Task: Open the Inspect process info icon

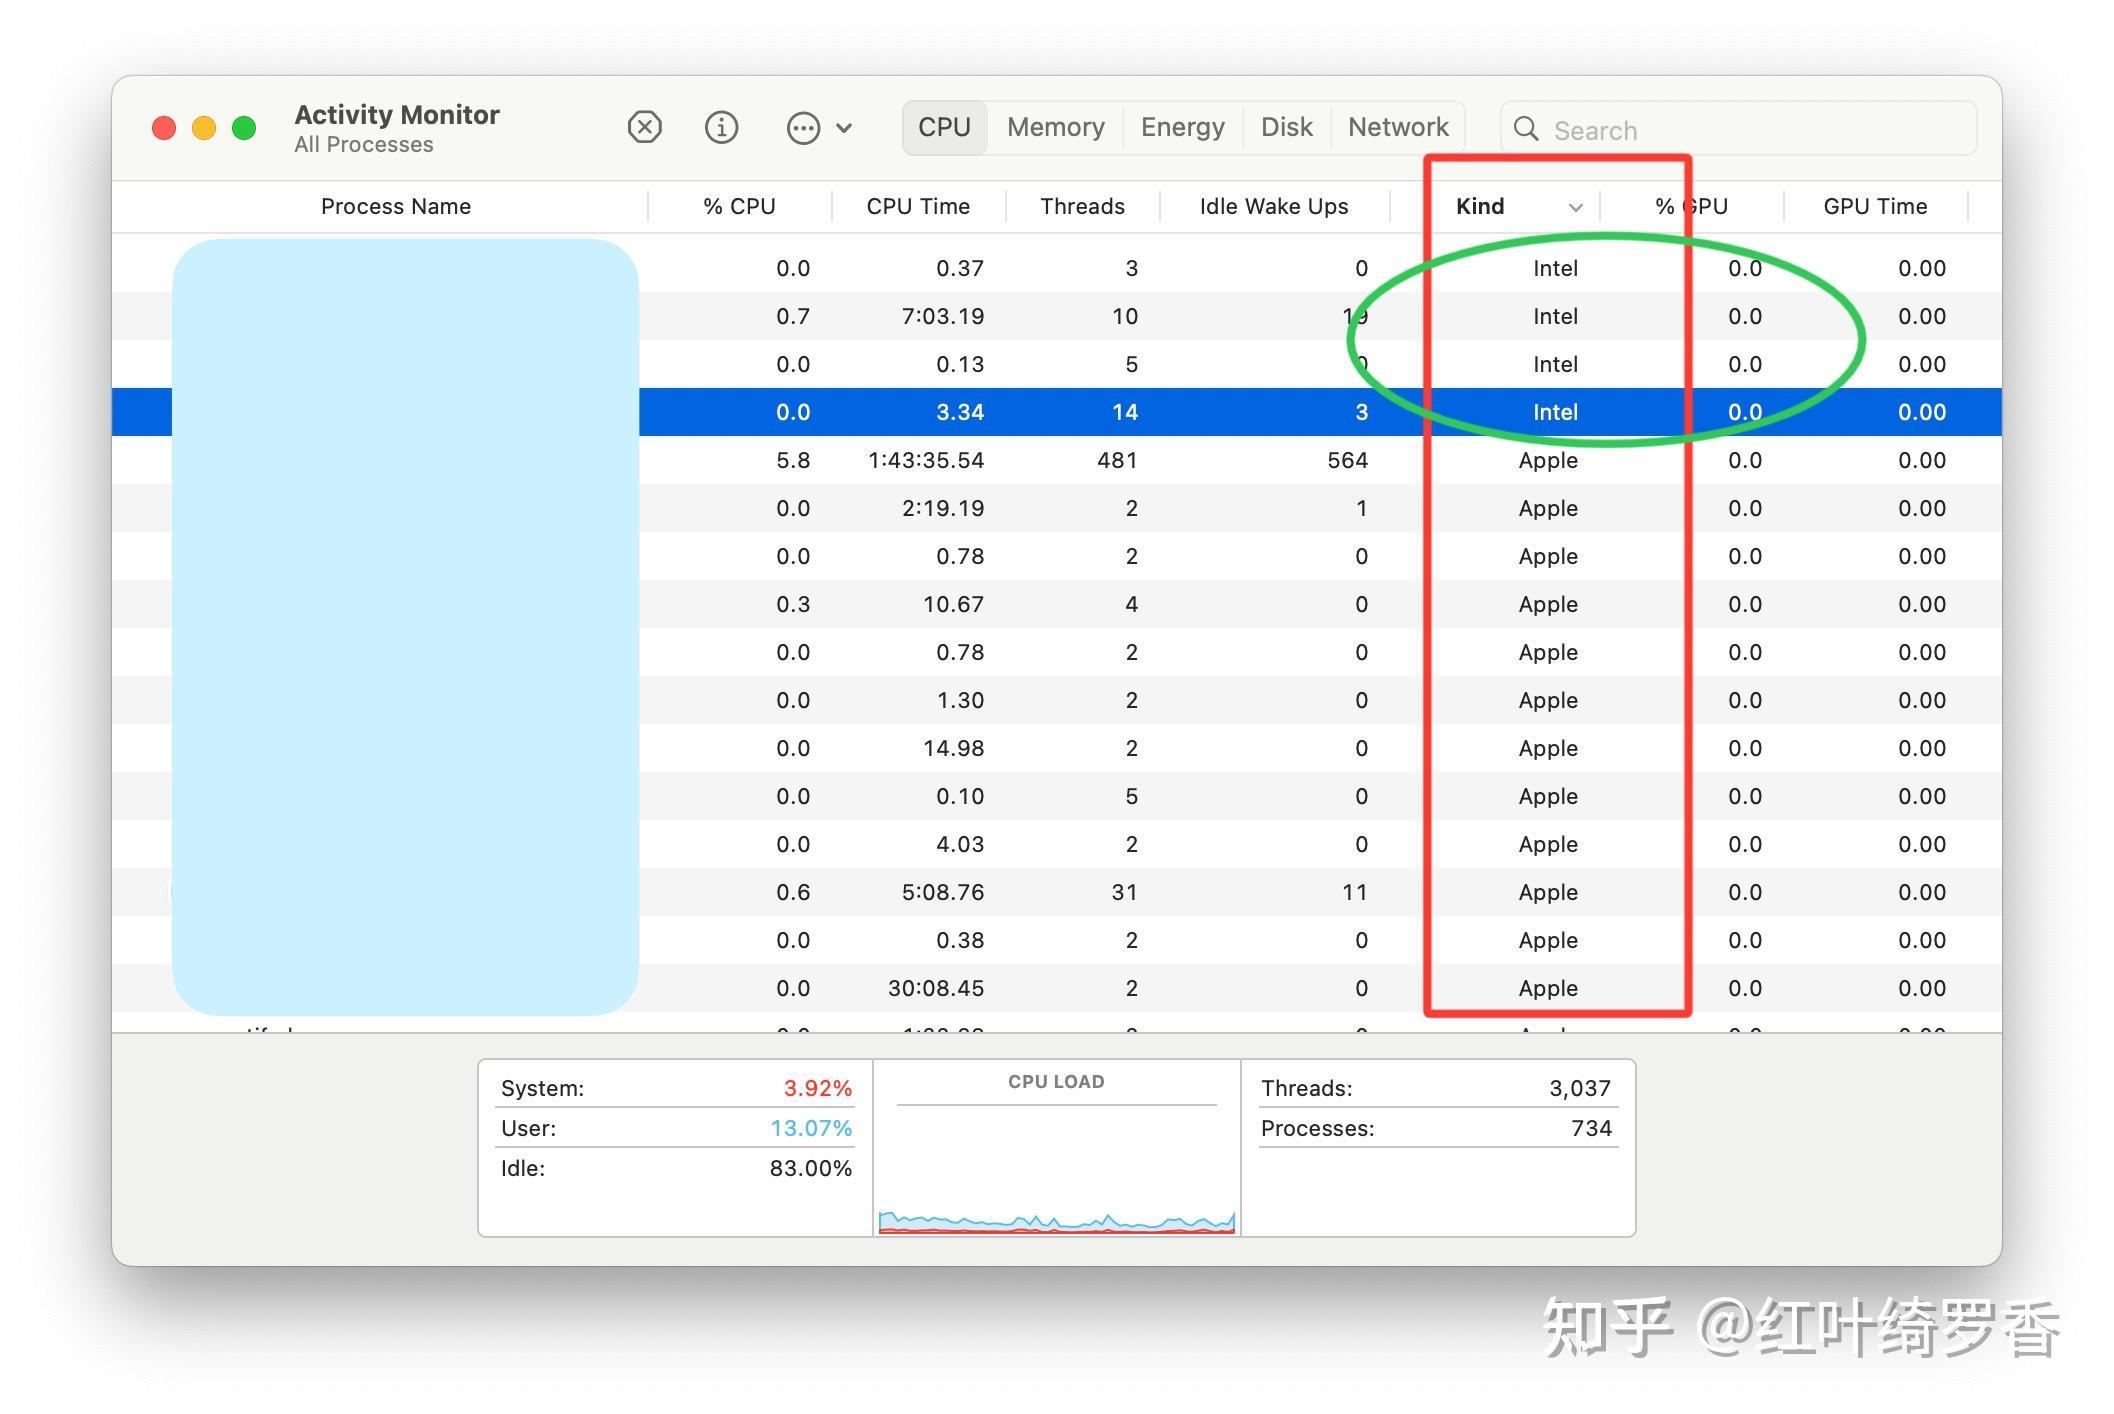Action: coord(722,127)
